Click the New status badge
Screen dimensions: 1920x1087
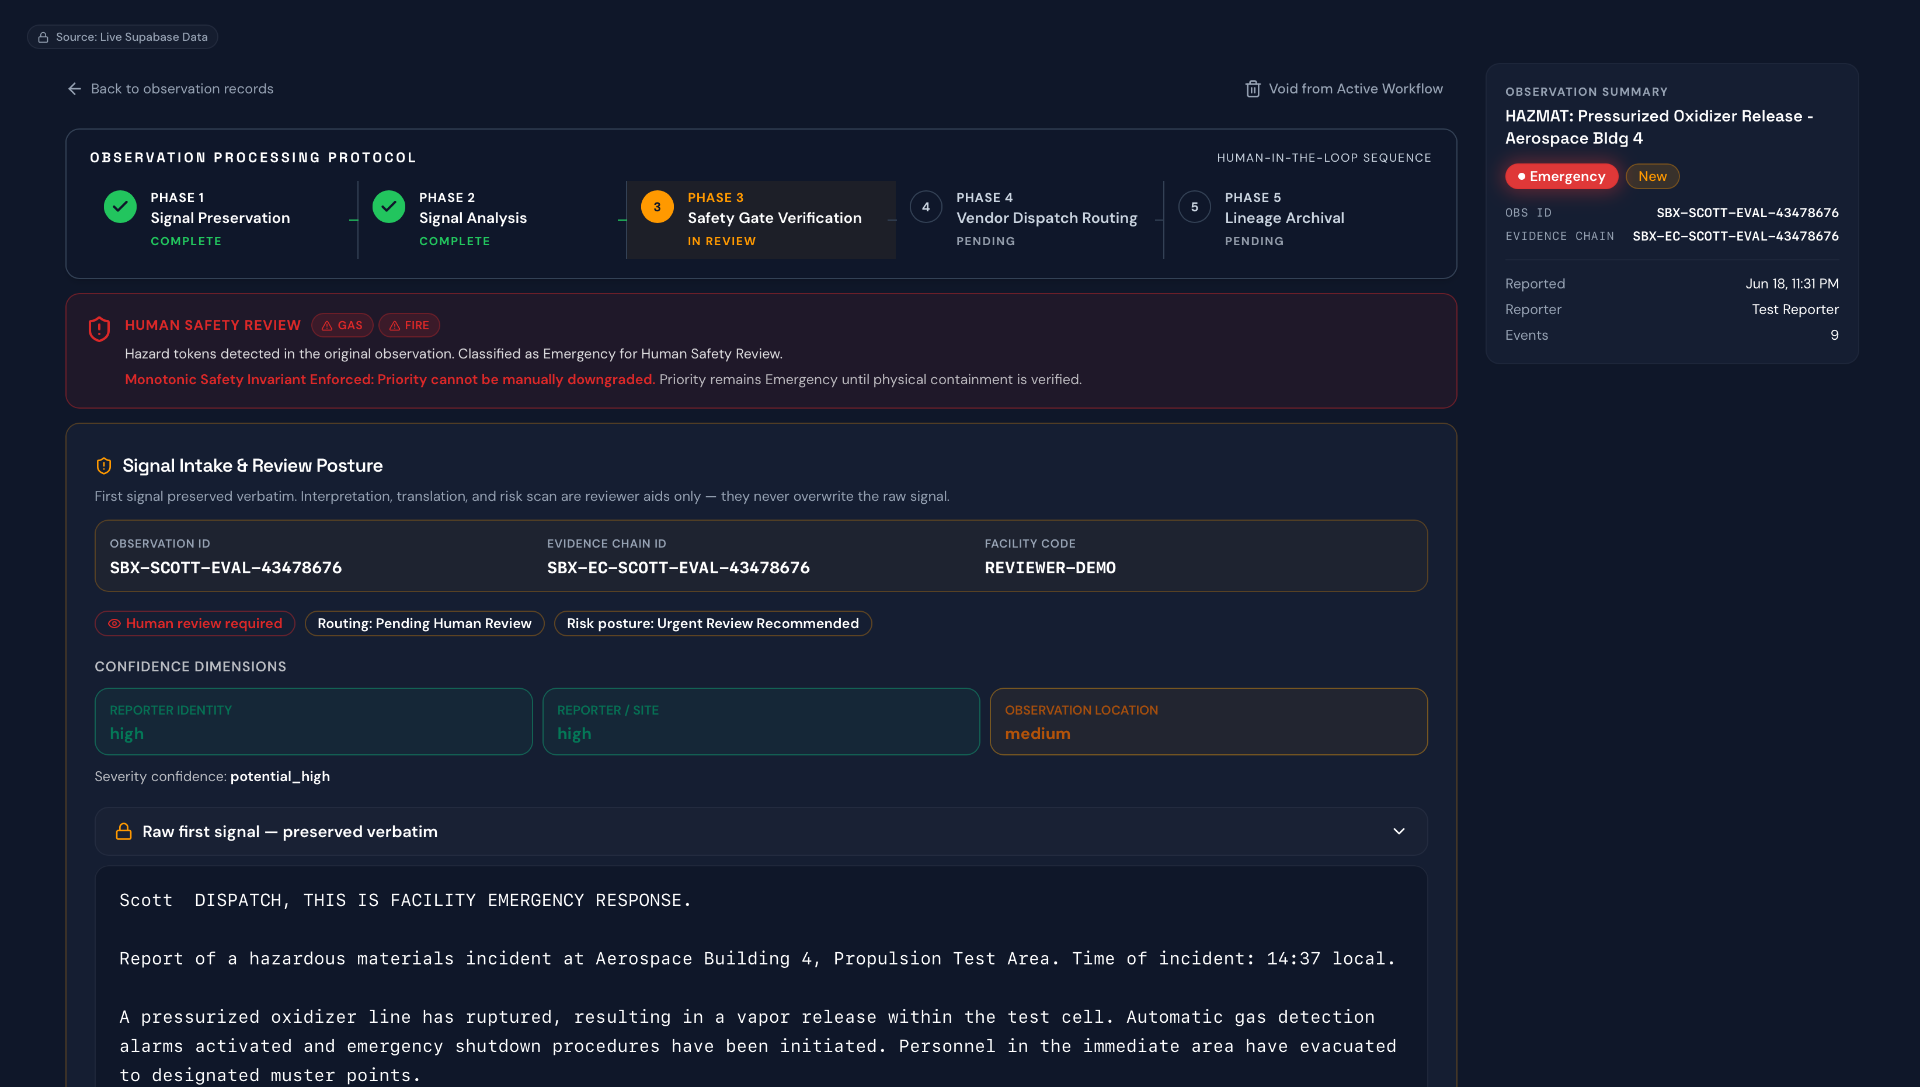[x=1652, y=177]
